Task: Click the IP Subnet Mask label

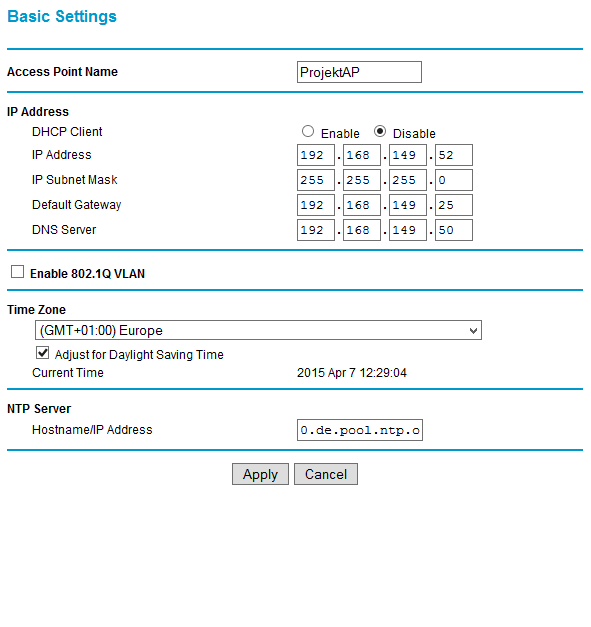Action: point(75,180)
